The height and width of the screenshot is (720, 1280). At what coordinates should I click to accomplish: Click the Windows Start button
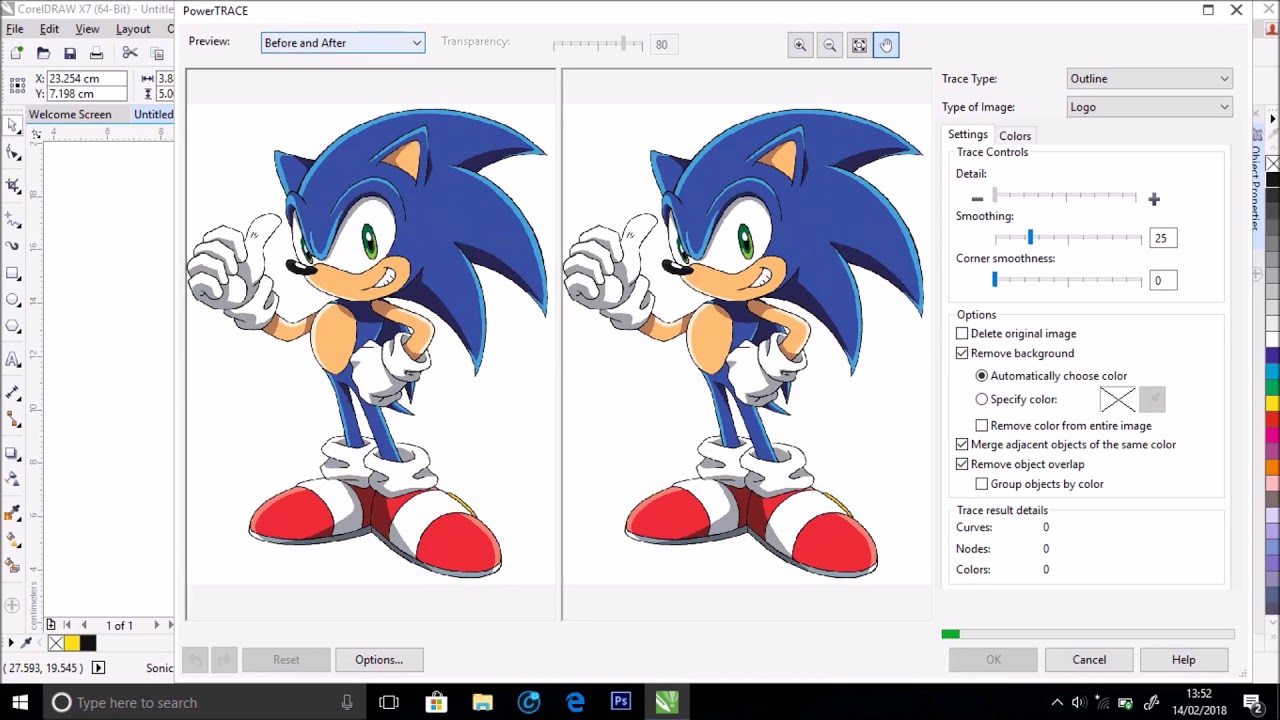(x=20, y=702)
